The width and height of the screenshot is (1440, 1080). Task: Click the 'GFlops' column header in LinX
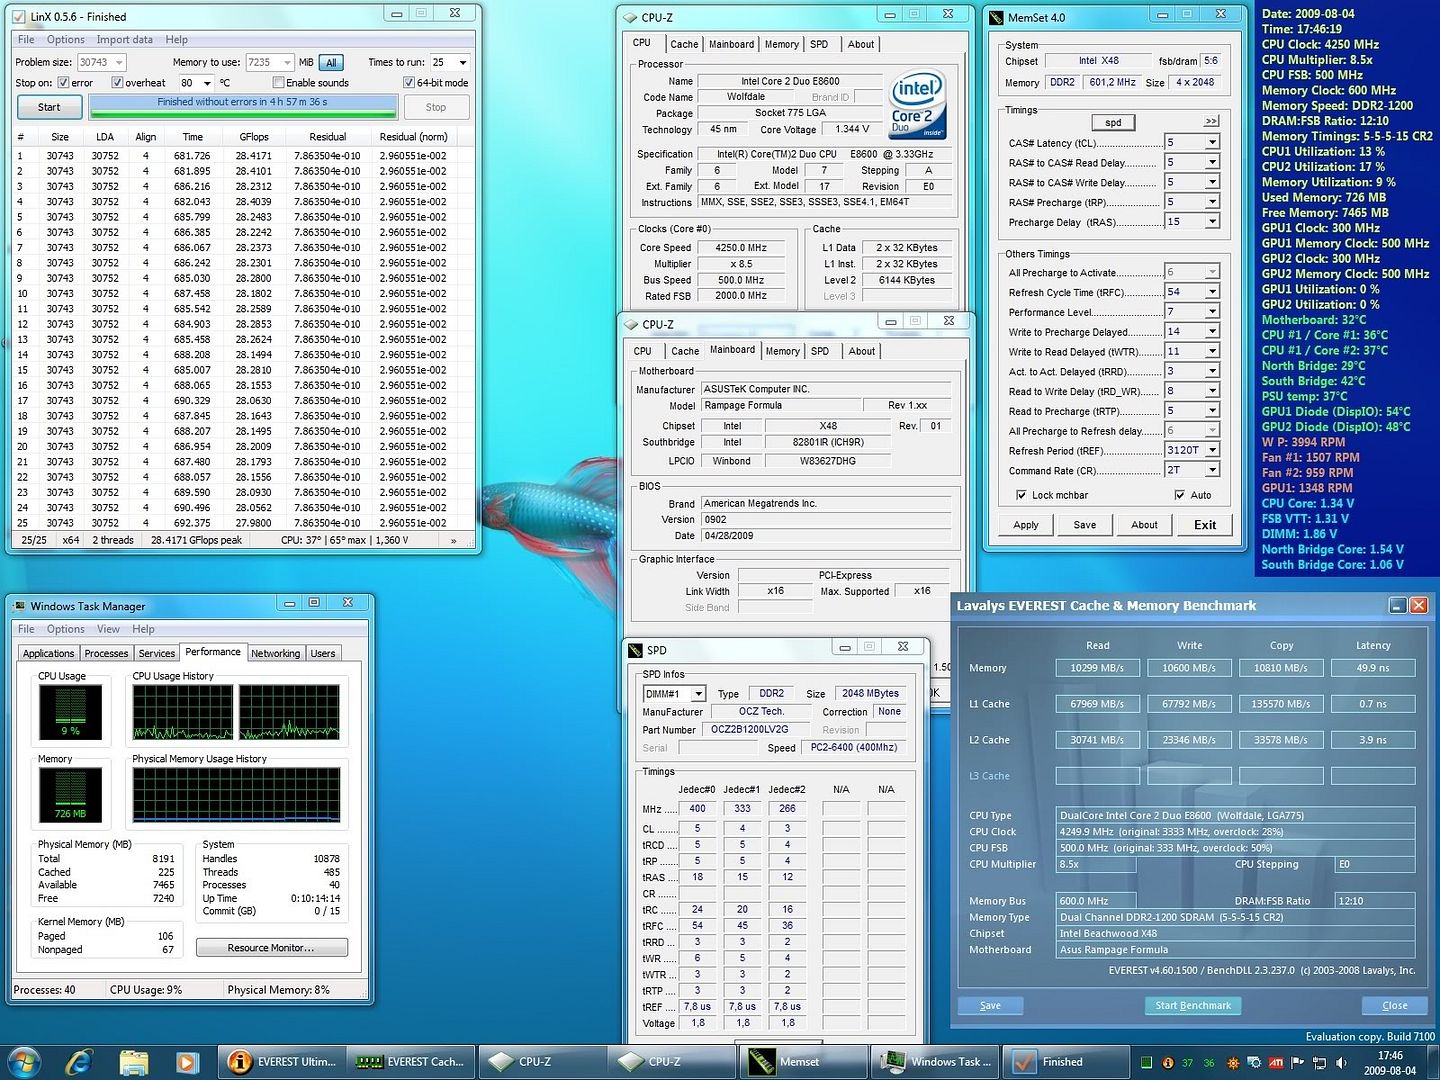tap(254, 137)
